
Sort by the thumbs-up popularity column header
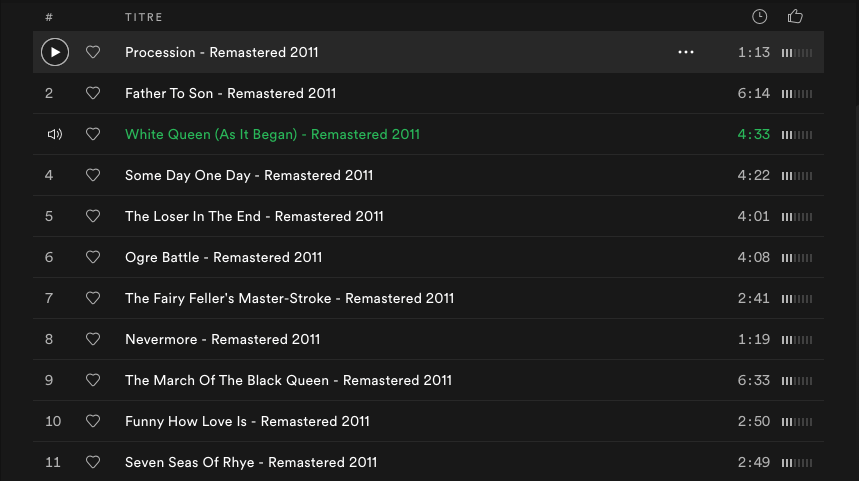795,16
